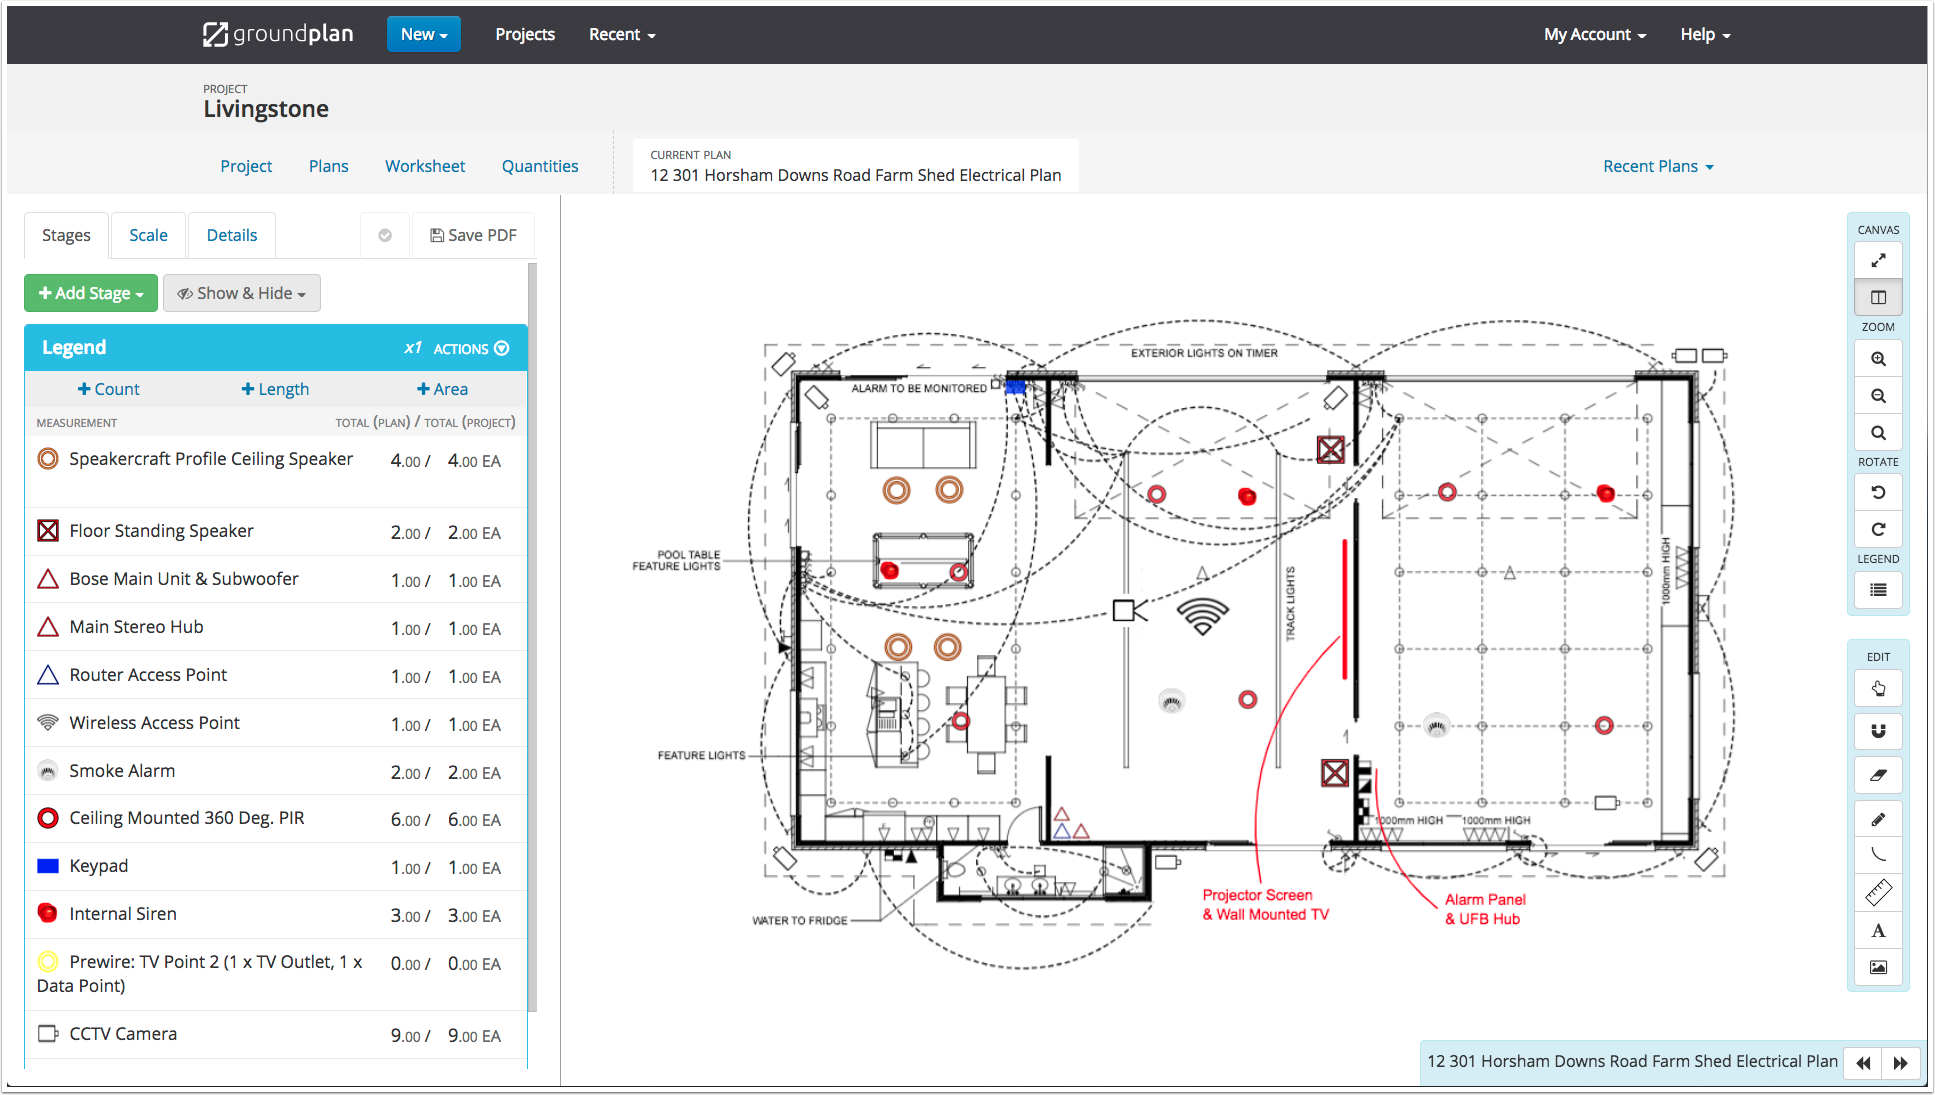The image size is (1935, 1095).
Task: Select the Eraser tool in Edit panel
Action: [x=1878, y=775]
